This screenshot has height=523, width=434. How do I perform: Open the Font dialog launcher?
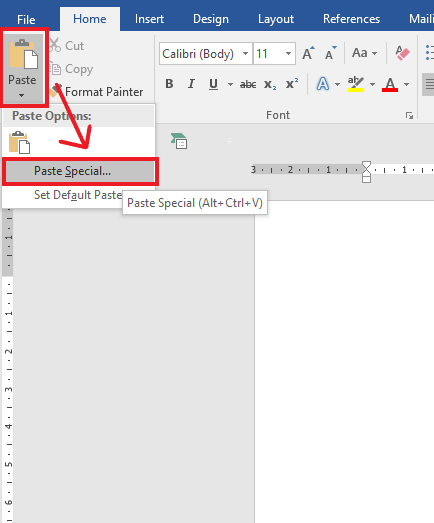coord(409,115)
